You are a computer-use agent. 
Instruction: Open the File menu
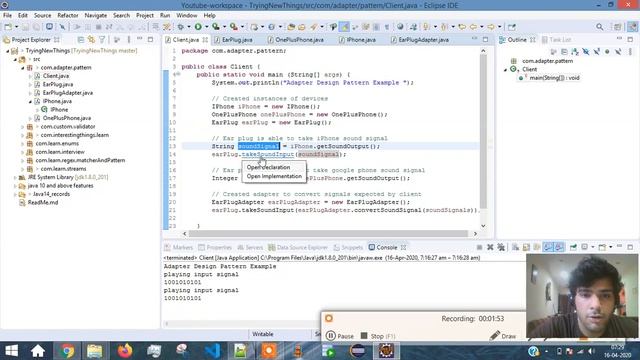7,15
